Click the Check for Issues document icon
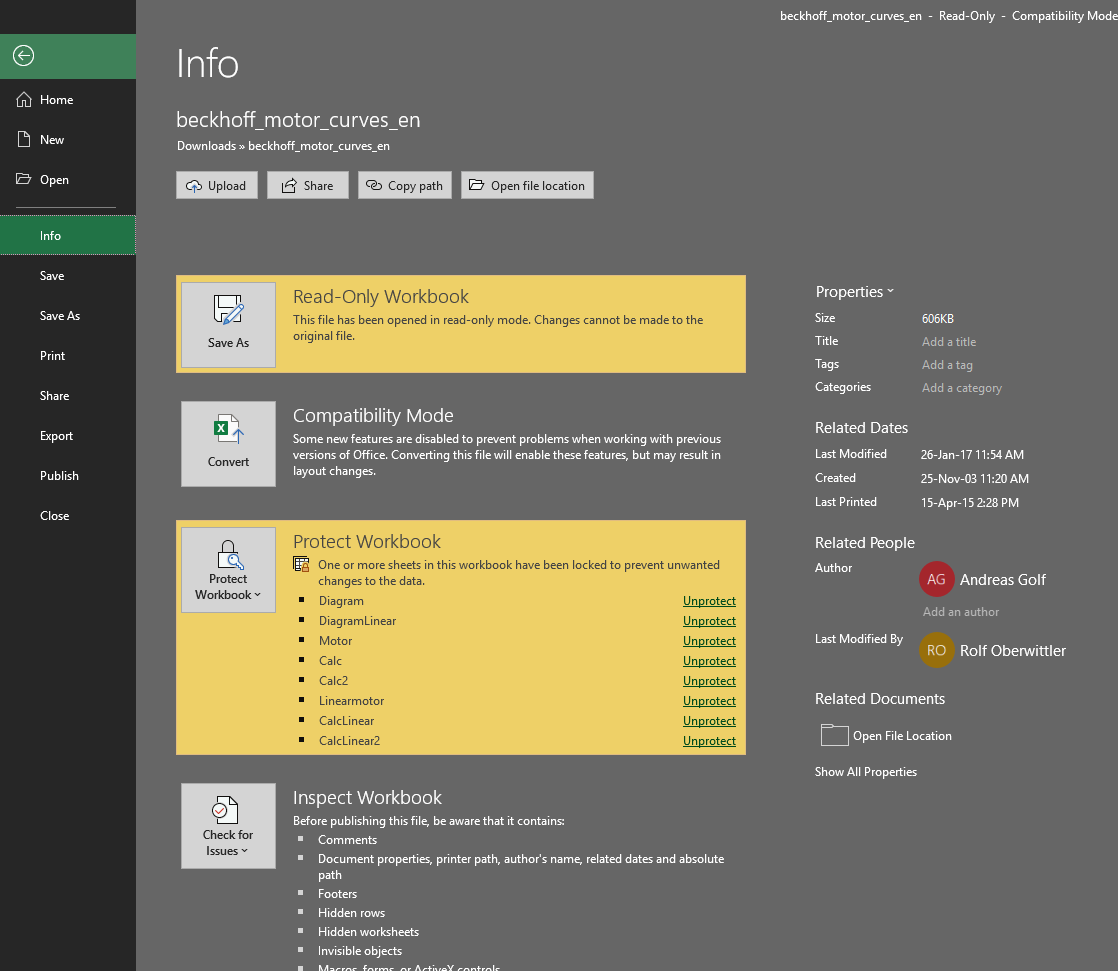1118x971 pixels. [x=225, y=811]
